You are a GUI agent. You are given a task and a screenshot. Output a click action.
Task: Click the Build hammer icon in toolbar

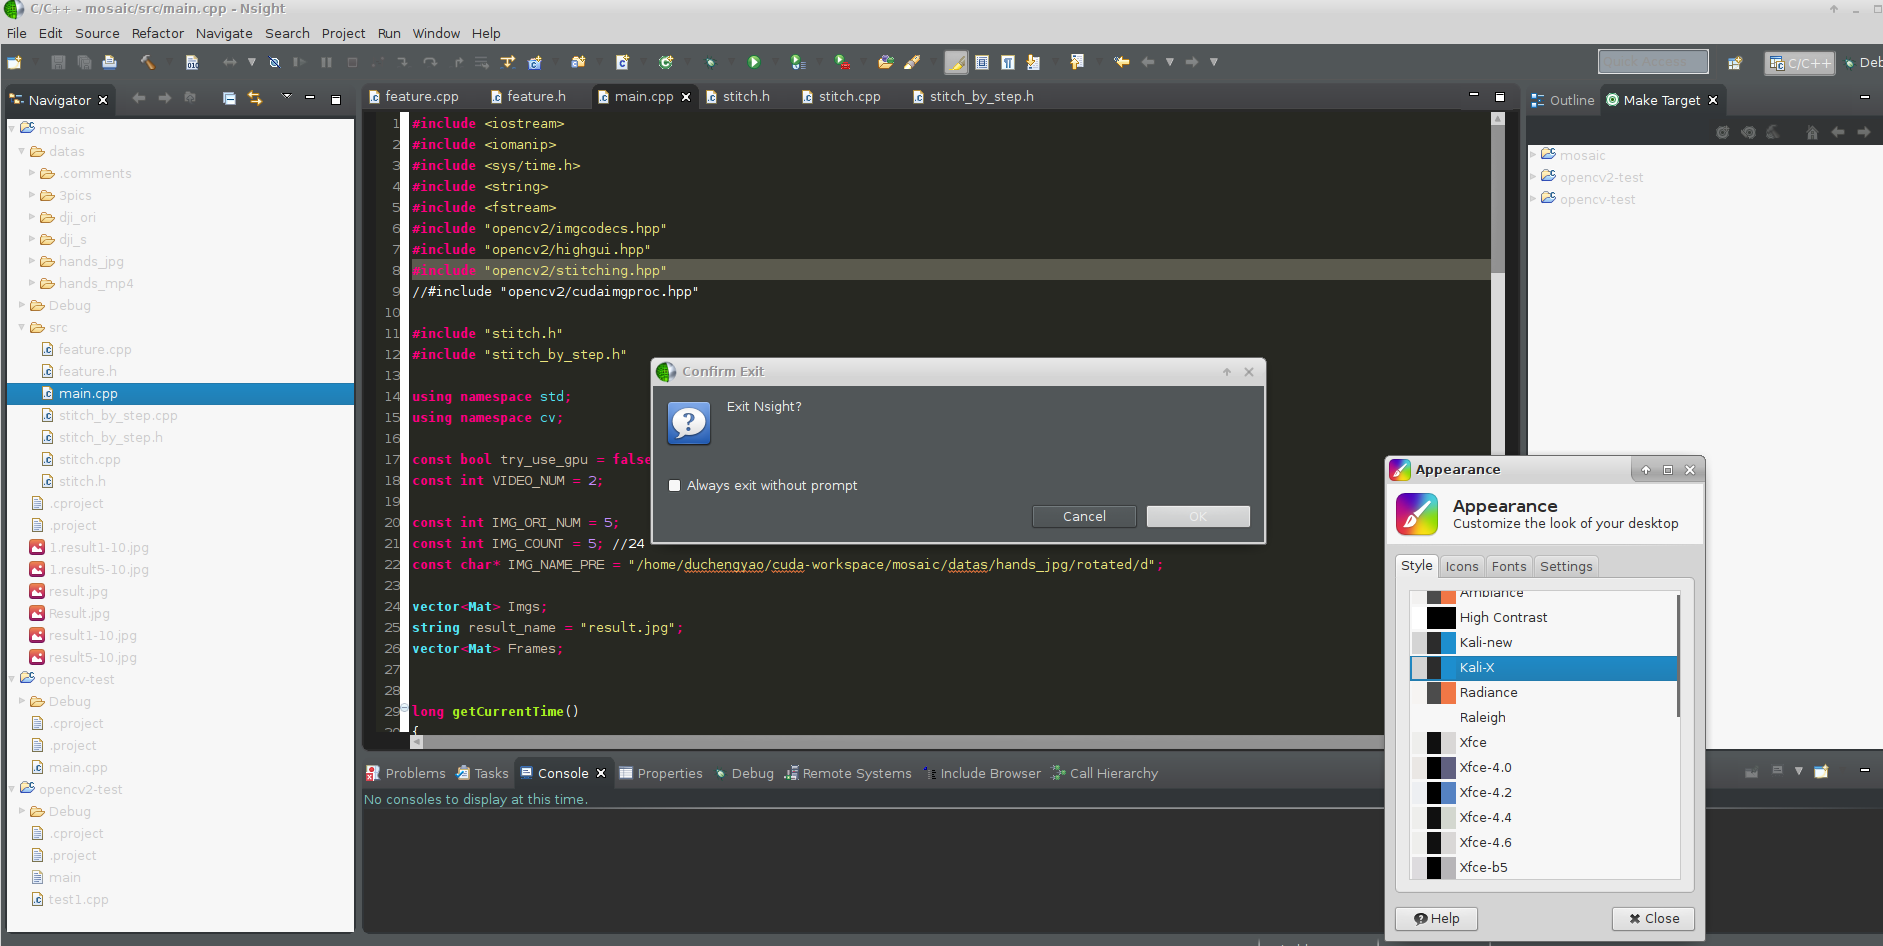click(147, 62)
